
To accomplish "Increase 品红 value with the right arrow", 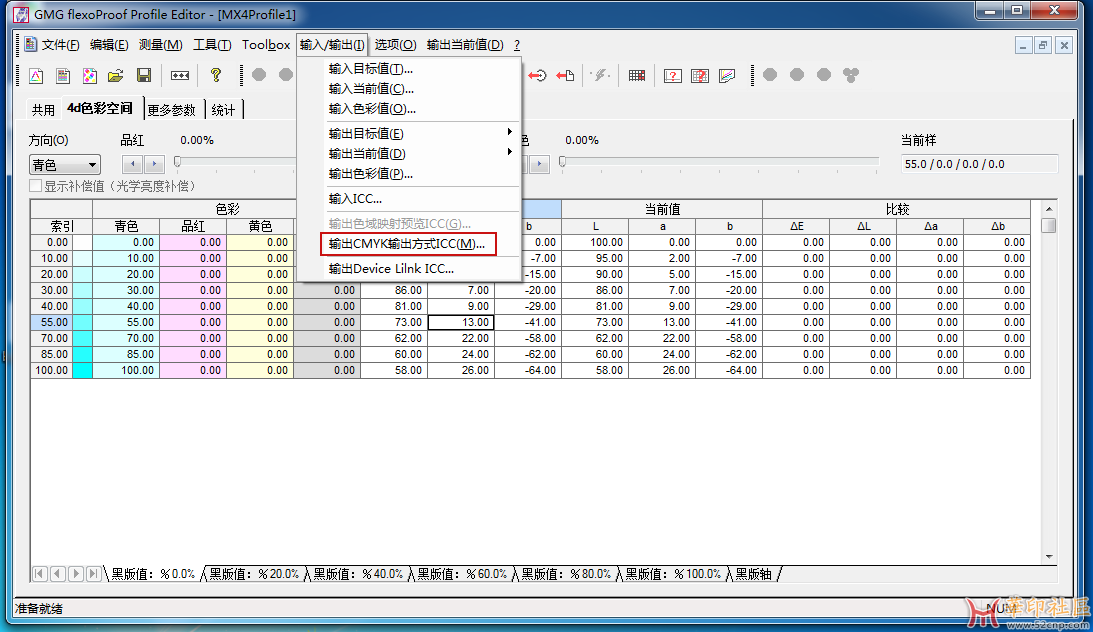I will (x=154, y=164).
